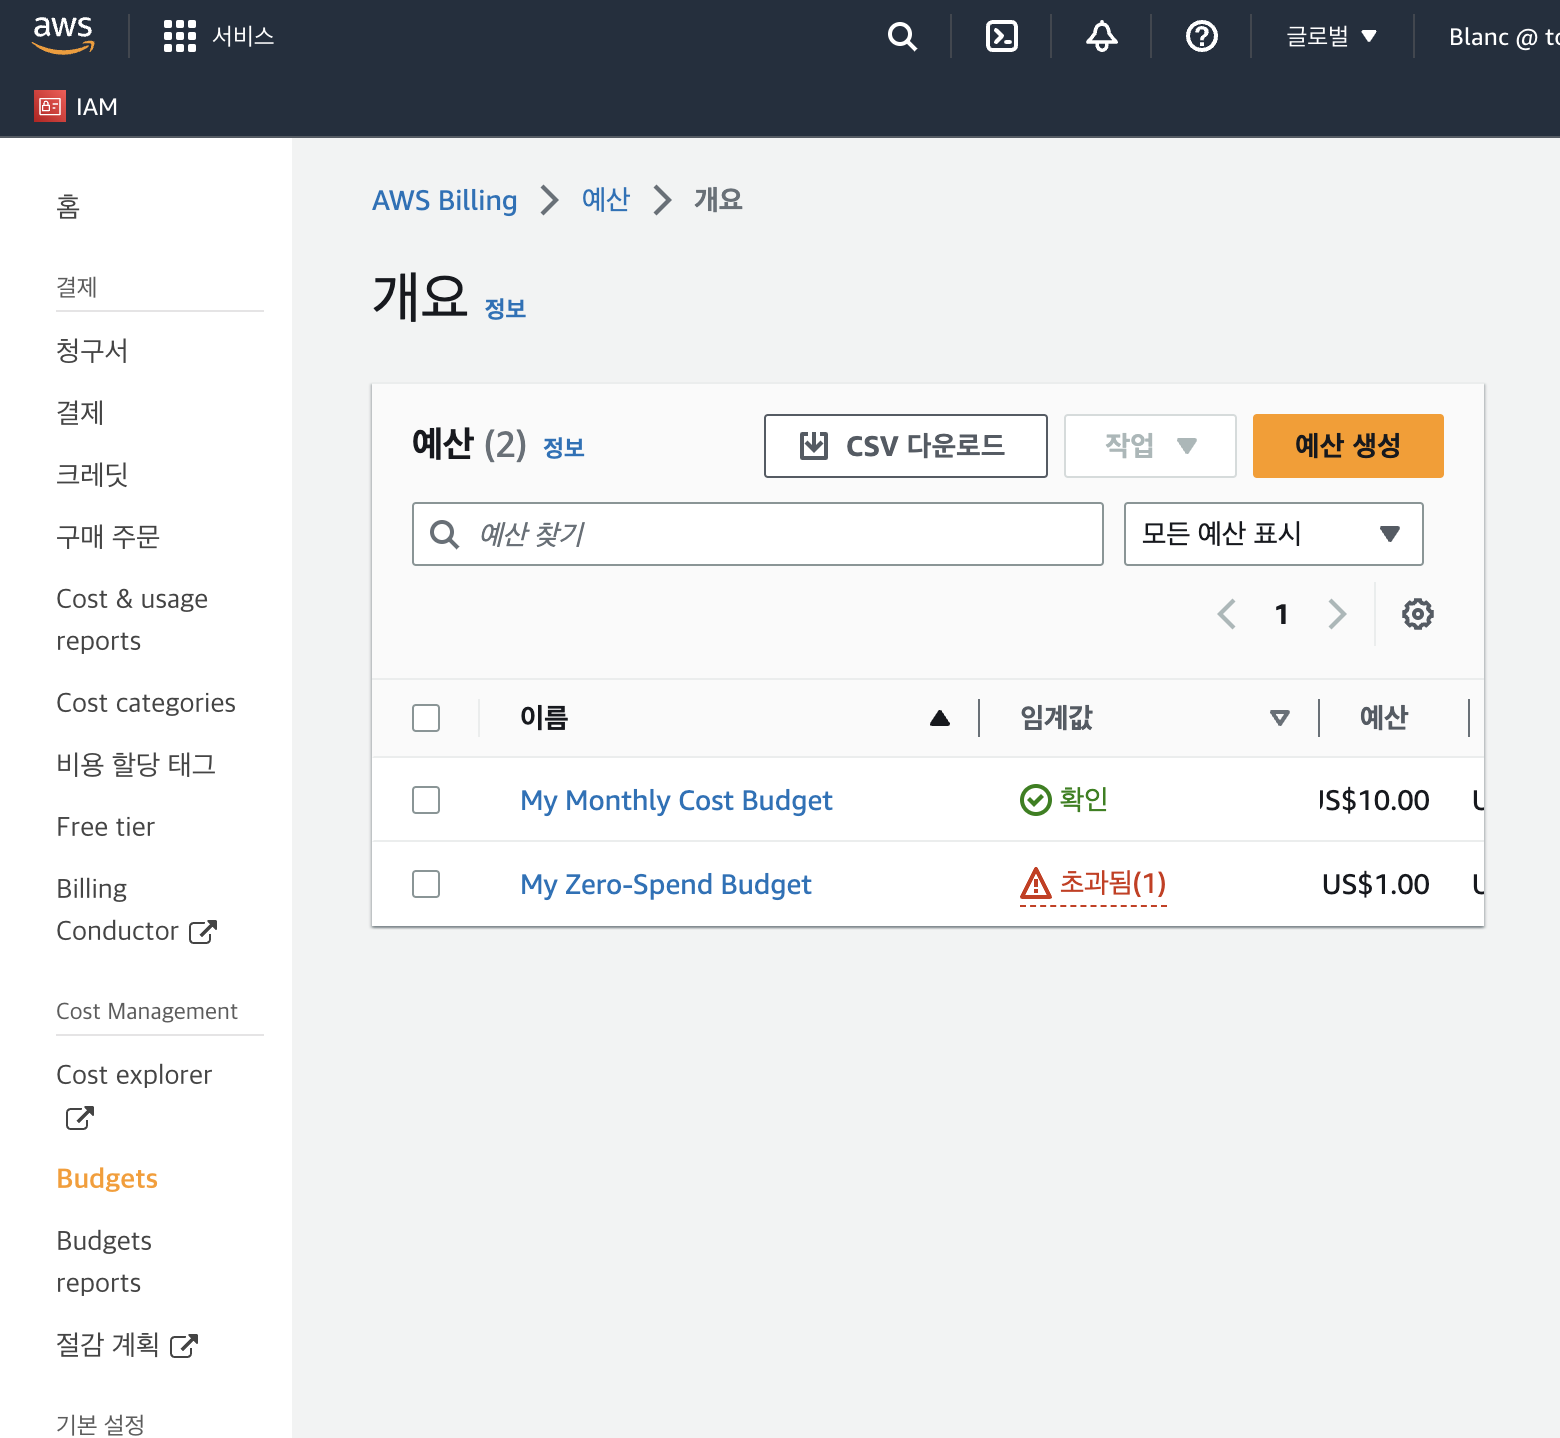The image size is (1560, 1438).
Task: Open Free tier sidebar item
Action: tap(106, 827)
